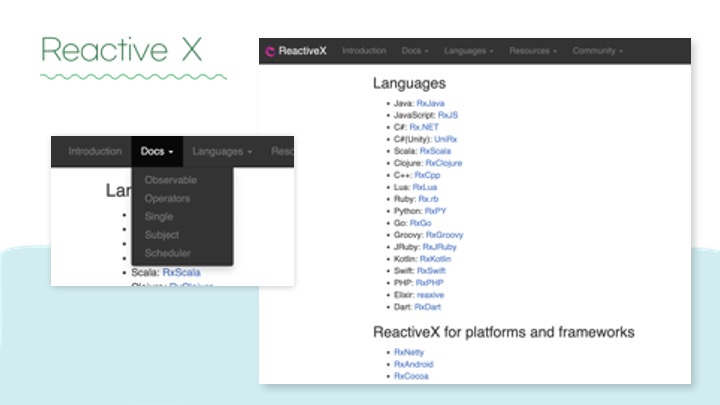Open the Rx.rb link
720x405 pixels.
point(428,199)
